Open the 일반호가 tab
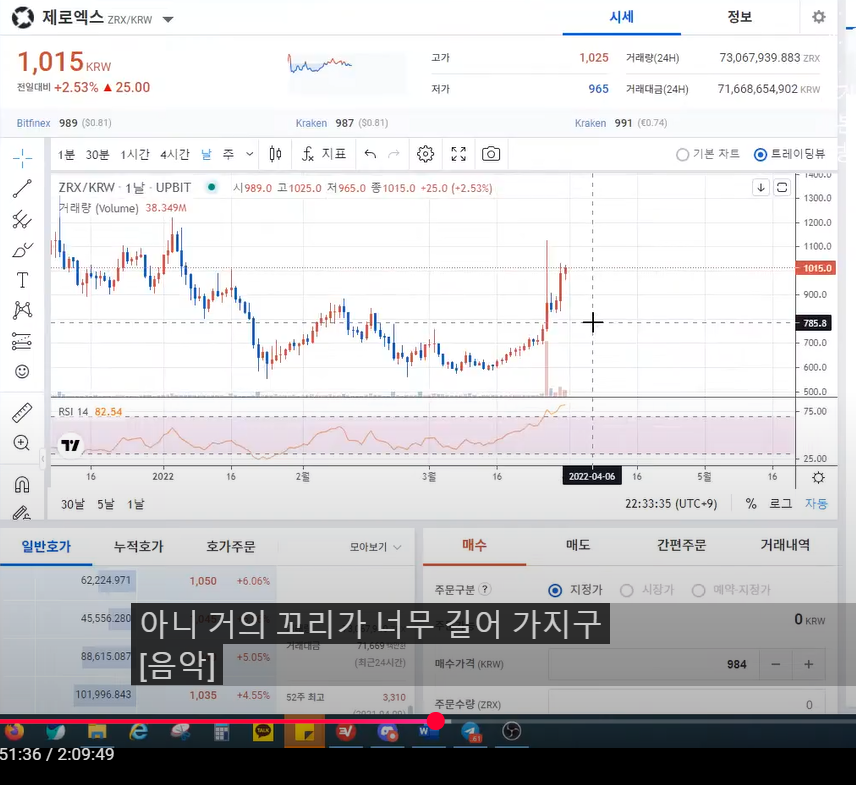Screen dimensions: 856x785 (x=46, y=546)
